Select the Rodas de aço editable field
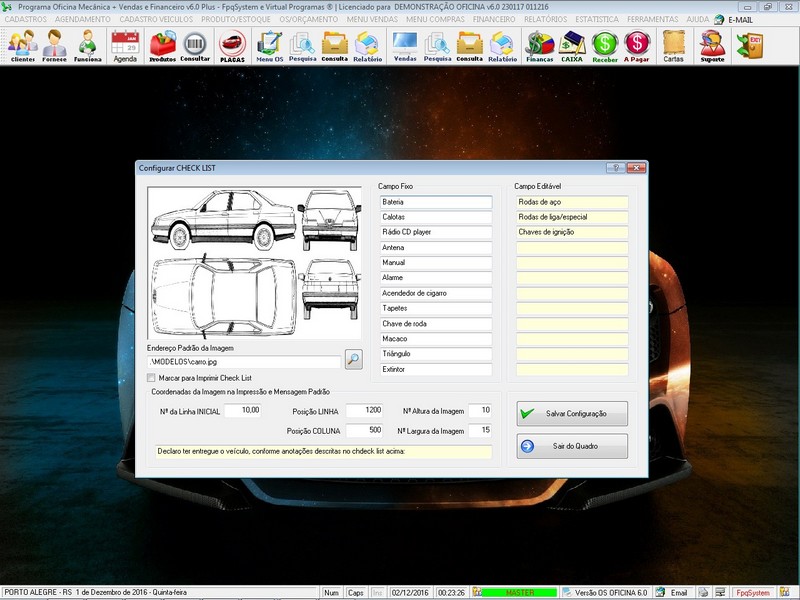Screen dimensions: 800x600 572,202
